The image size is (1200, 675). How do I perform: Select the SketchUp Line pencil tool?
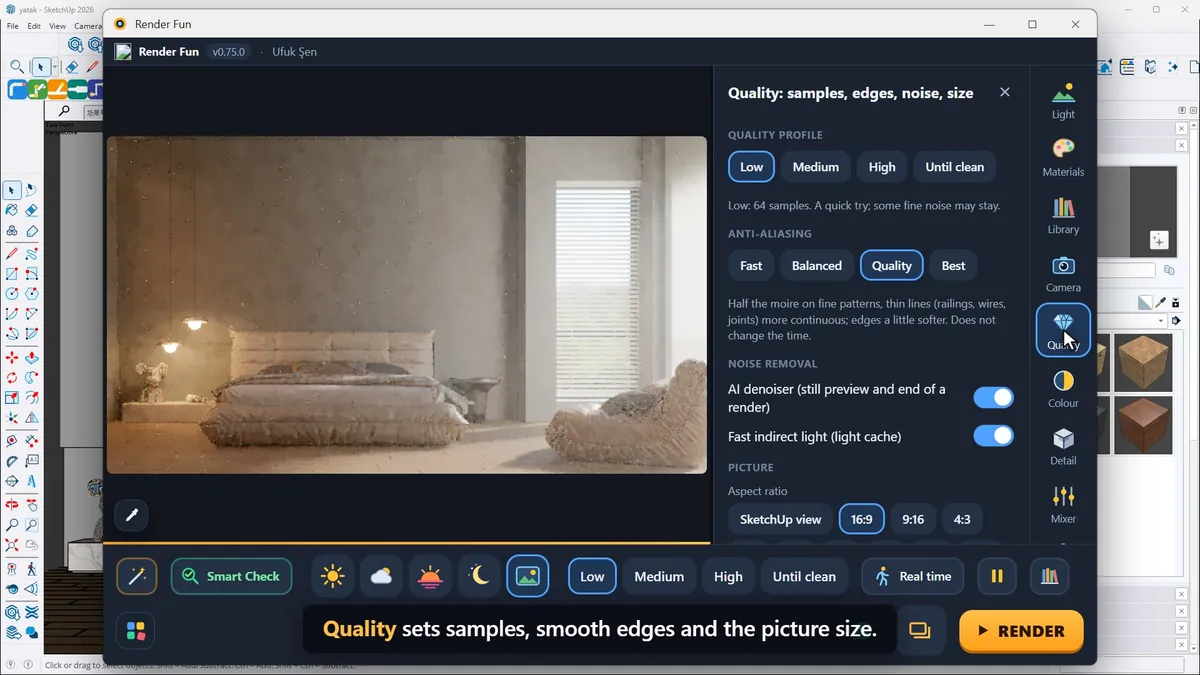tap(11, 253)
